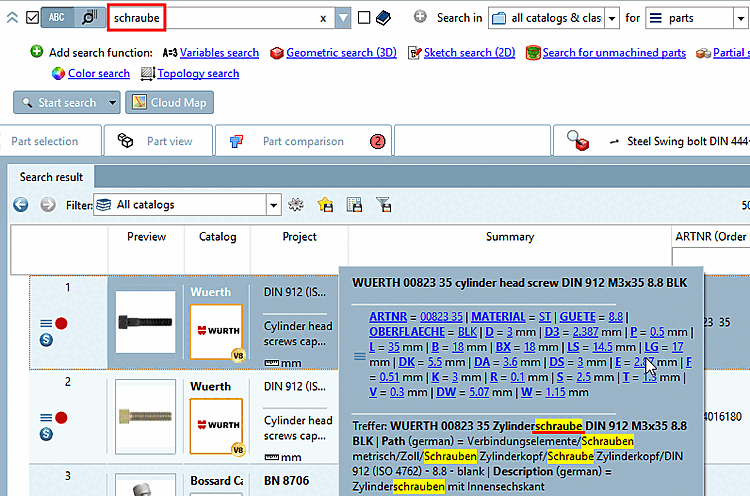Click the ARTNR link in the tooltip
The width and height of the screenshot is (750, 496).
click(x=388, y=317)
